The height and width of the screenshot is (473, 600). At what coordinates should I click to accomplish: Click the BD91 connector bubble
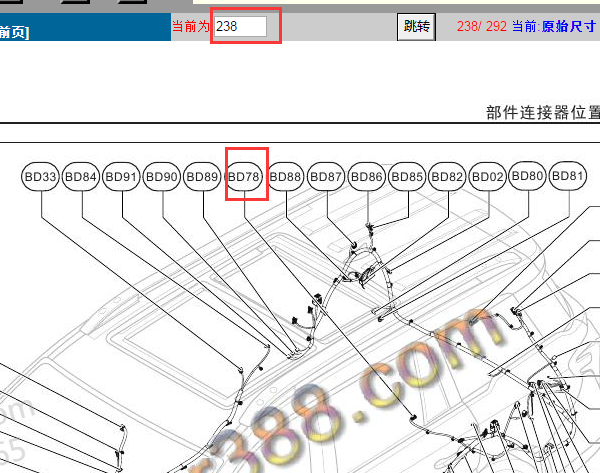(121, 177)
